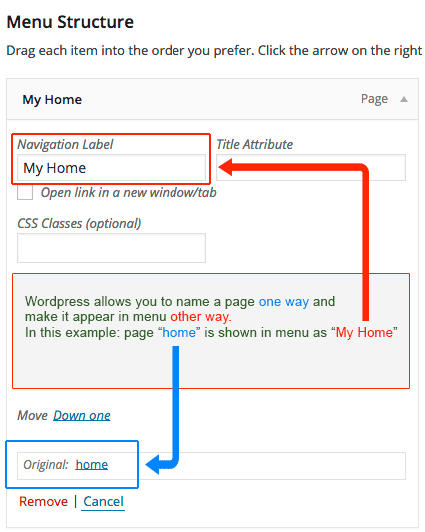Click the blue 'one way' text in note
This screenshot has width=425, height=532.
[x=284, y=301]
